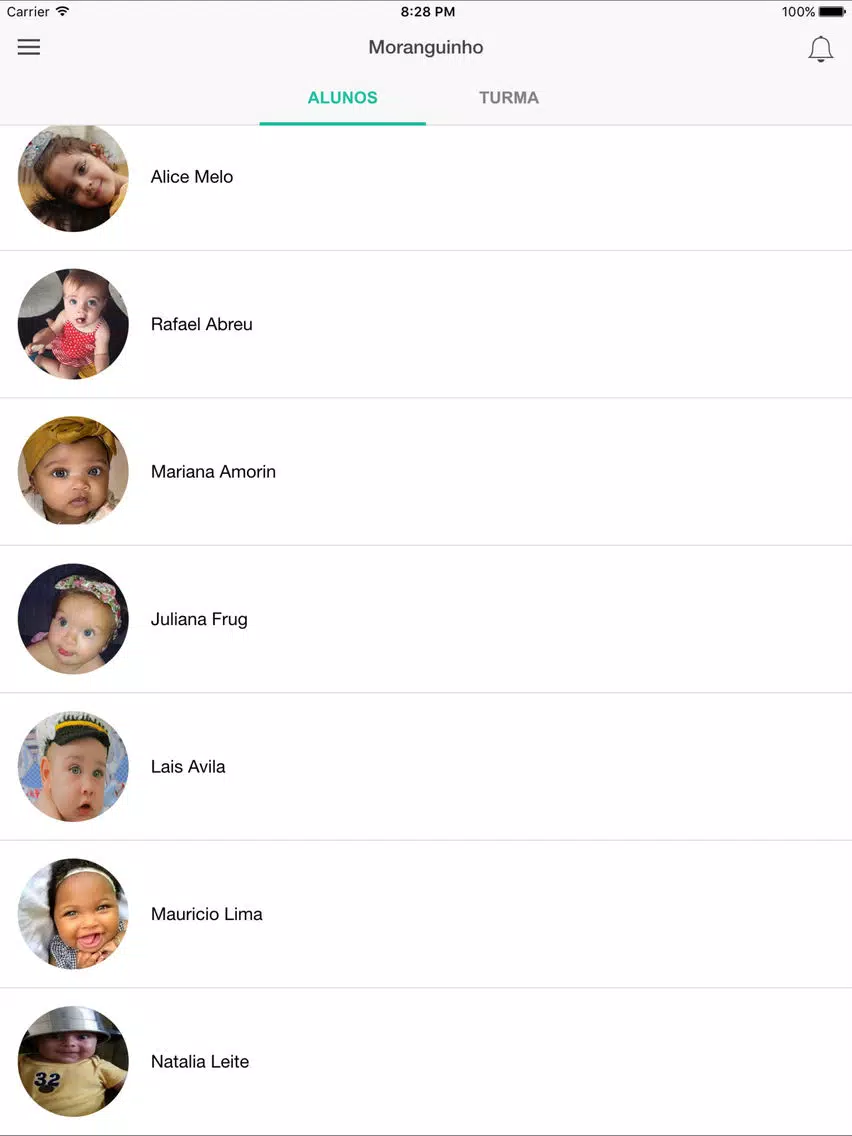
Task: Switch to the TURMA tab
Action: [x=509, y=98]
